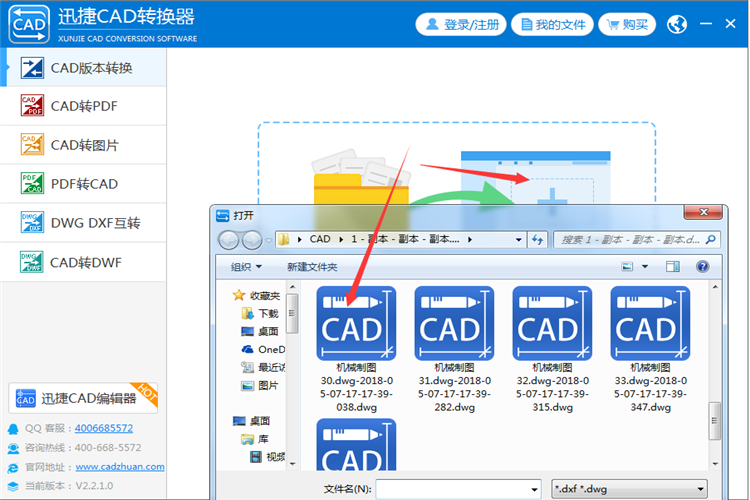Screen dimensions: 750x500
Task: Click the dialog back navigation arrow
Action: 229,240
